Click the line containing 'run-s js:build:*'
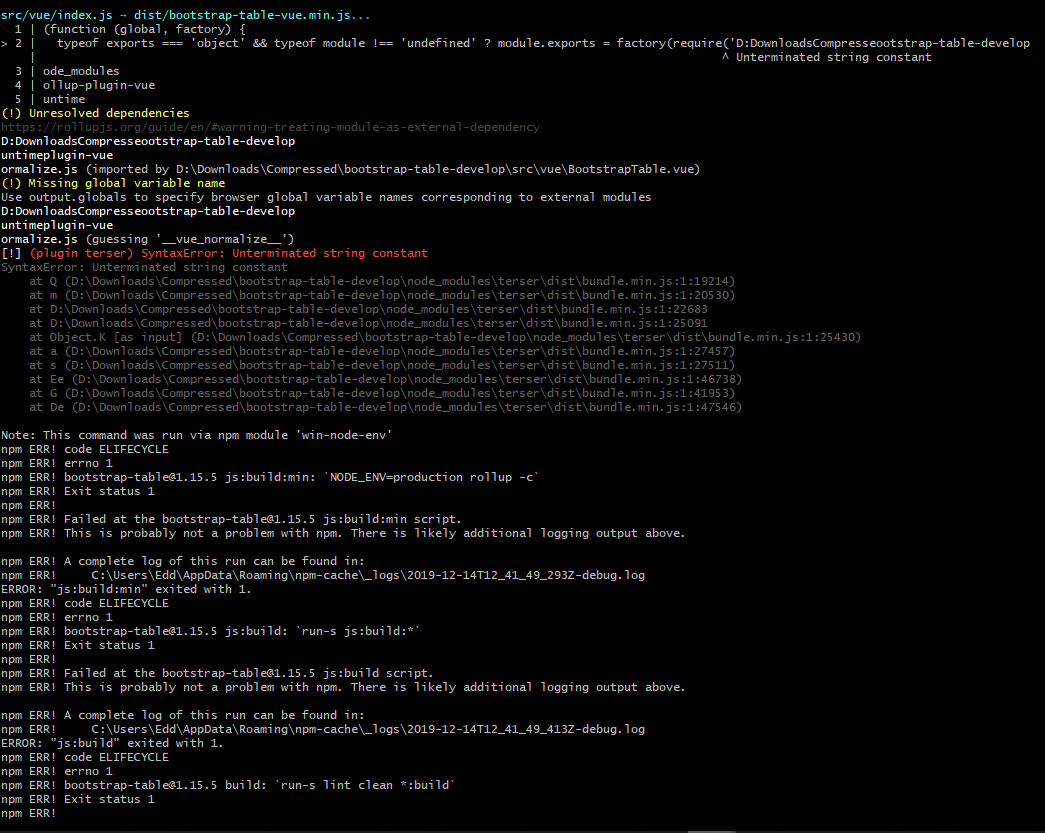Screen dimensions: 1045x833 coord(211,631)
